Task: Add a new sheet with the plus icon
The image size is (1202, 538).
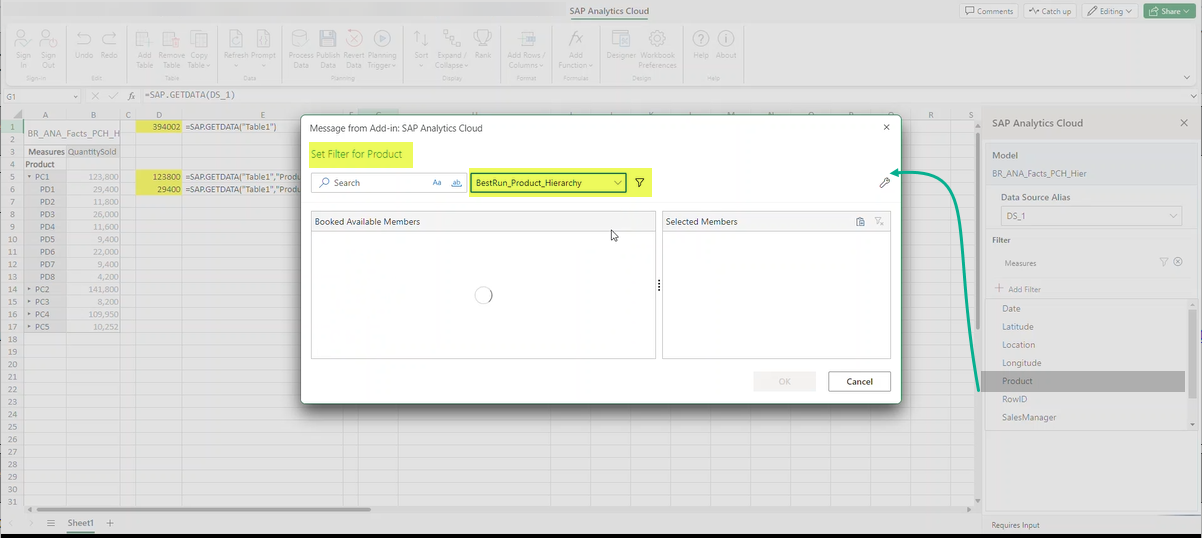Action: [110, 523]
